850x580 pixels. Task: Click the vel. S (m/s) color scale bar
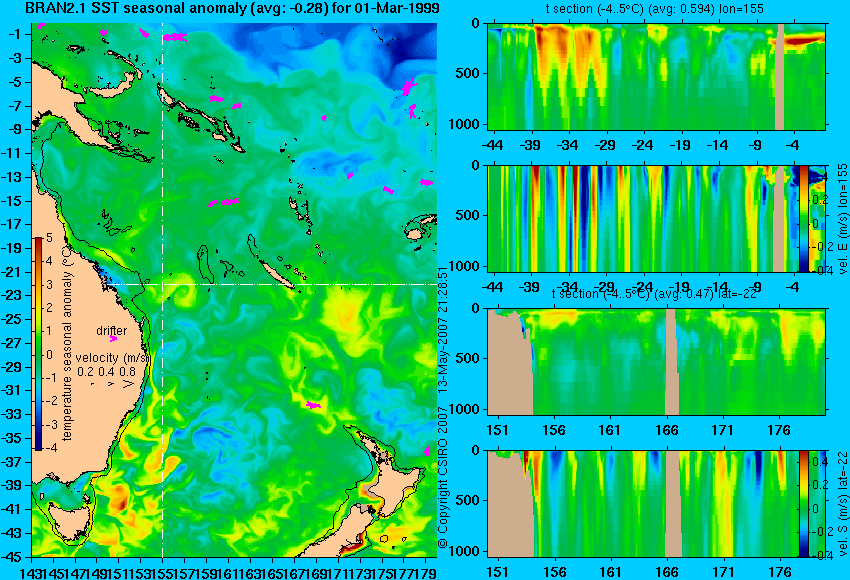[x=804, y=504]
